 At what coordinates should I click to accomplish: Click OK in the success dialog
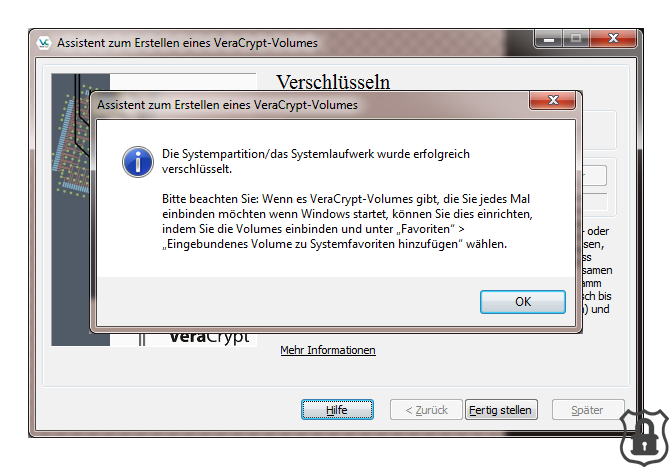[x=523, y=302]
